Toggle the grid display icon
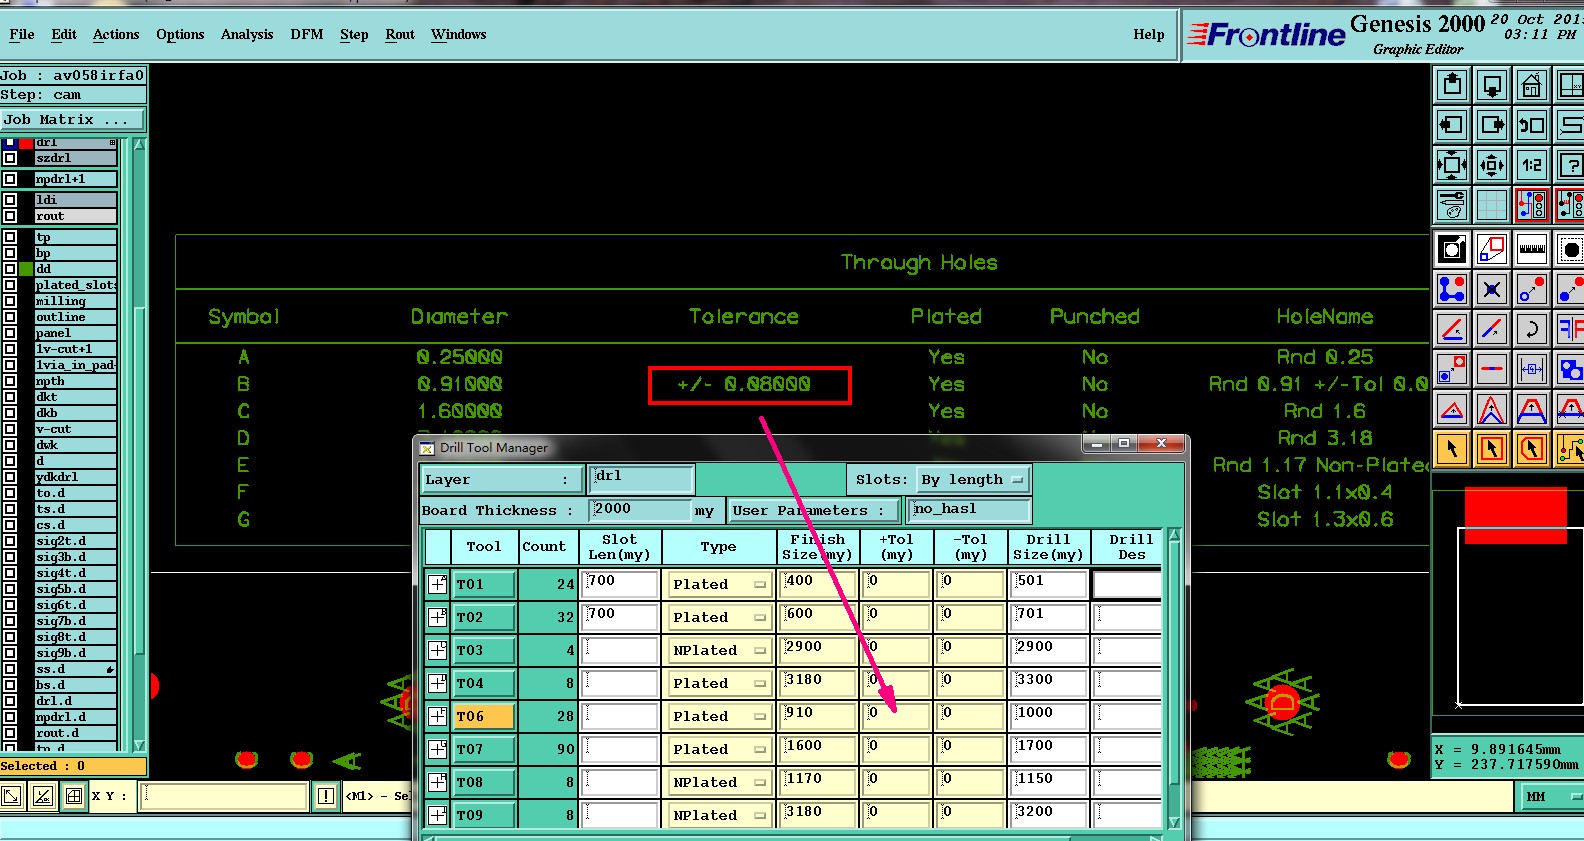Viewport: 1584px width, 841px height. (x=1492, y=204)
